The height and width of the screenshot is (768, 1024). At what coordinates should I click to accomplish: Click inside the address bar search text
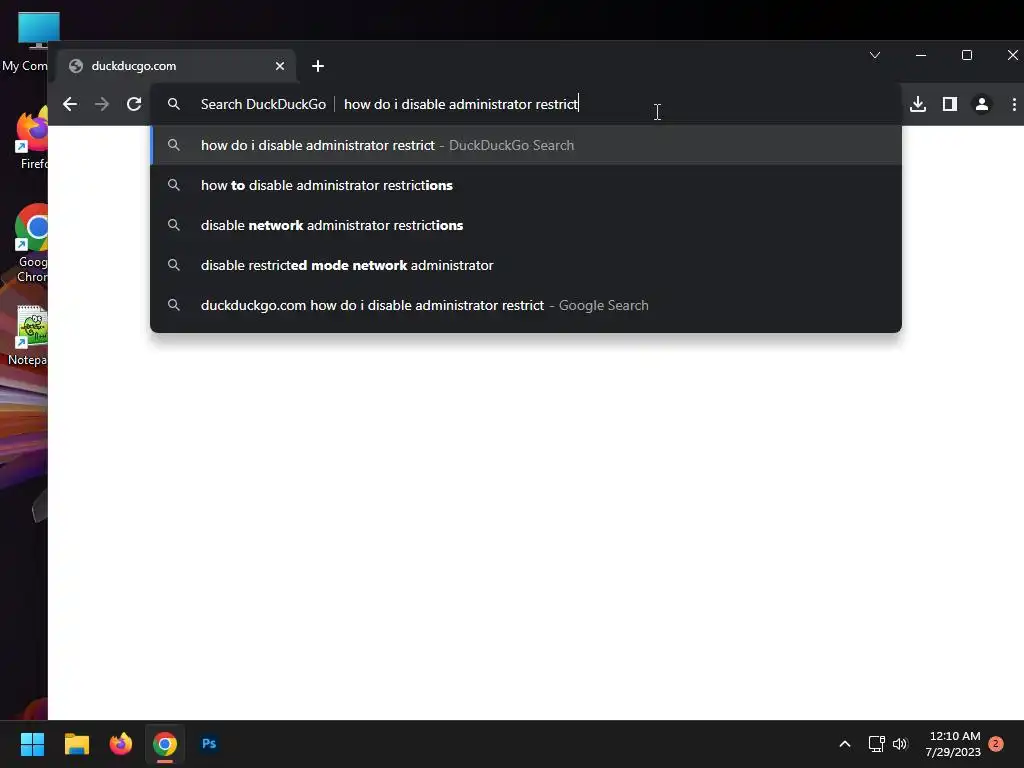coord(460,104)
